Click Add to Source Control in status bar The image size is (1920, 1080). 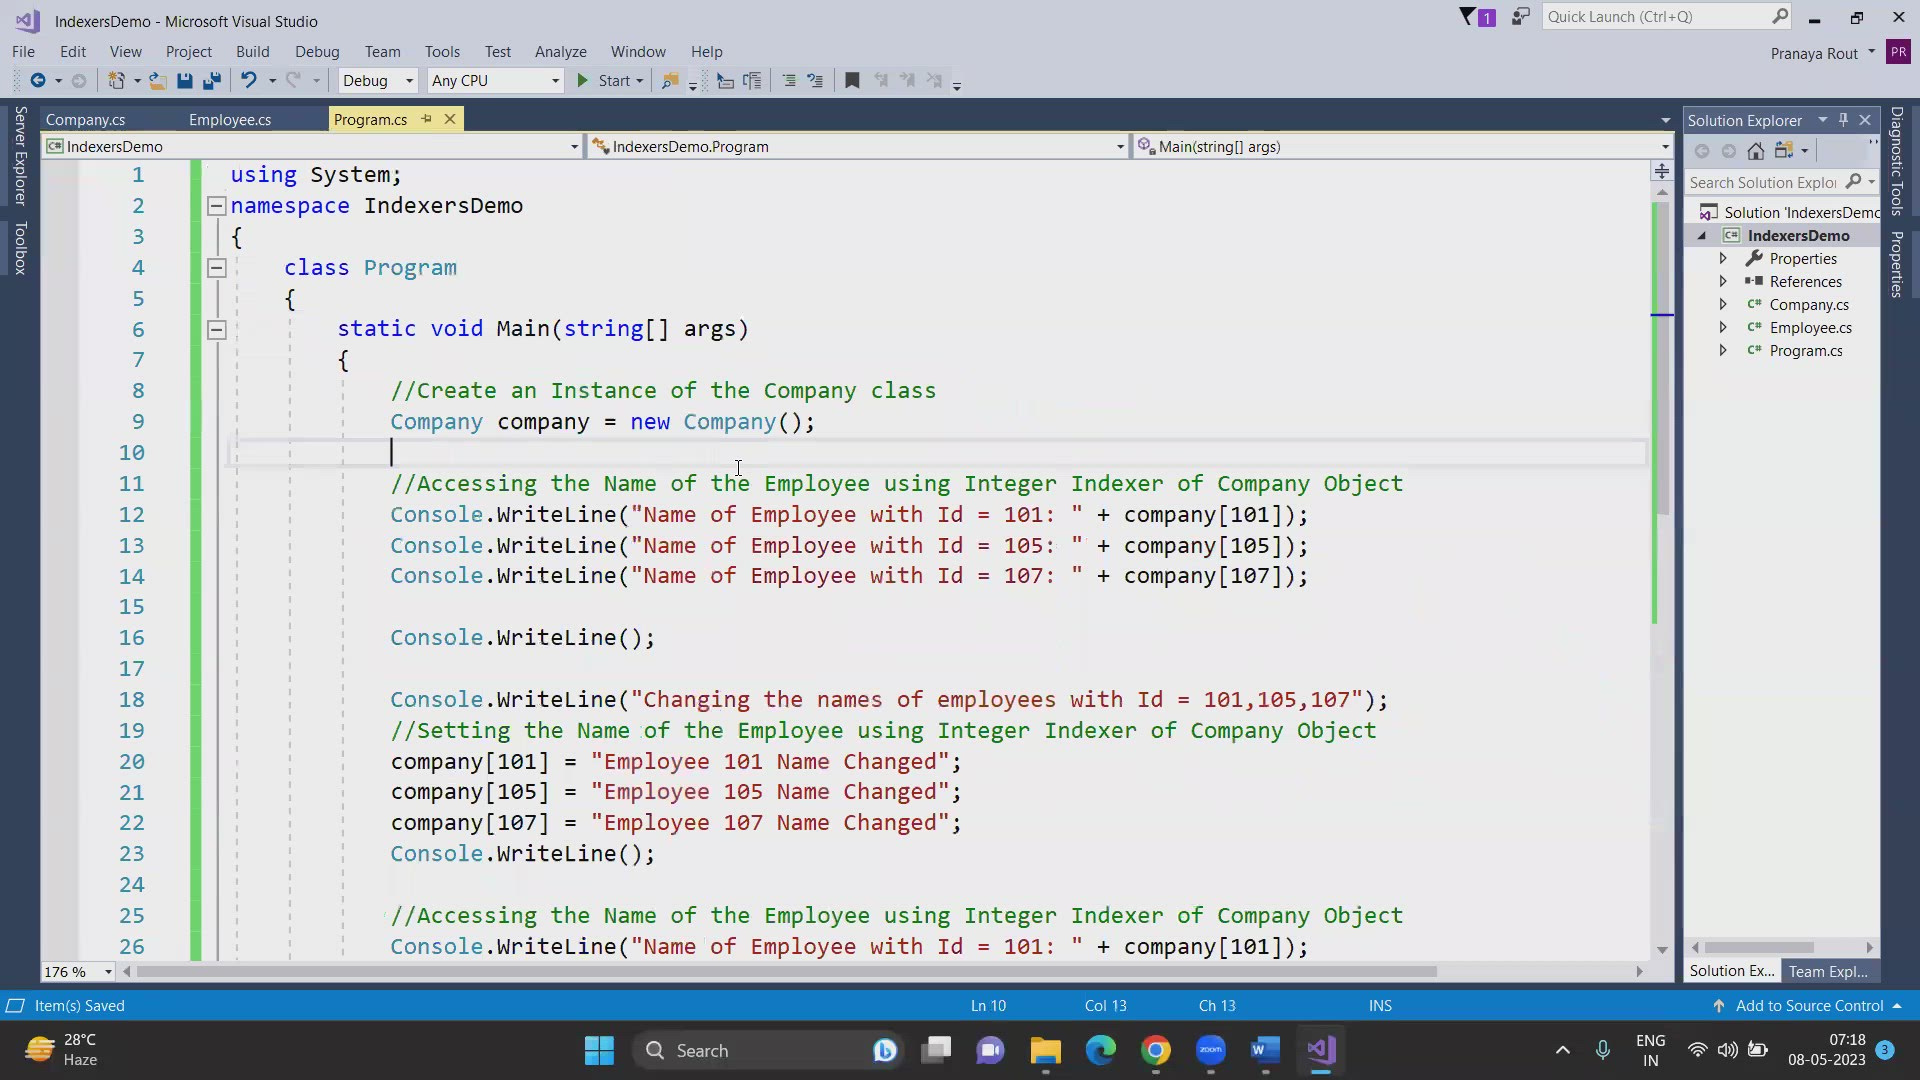(1808, 1006)
